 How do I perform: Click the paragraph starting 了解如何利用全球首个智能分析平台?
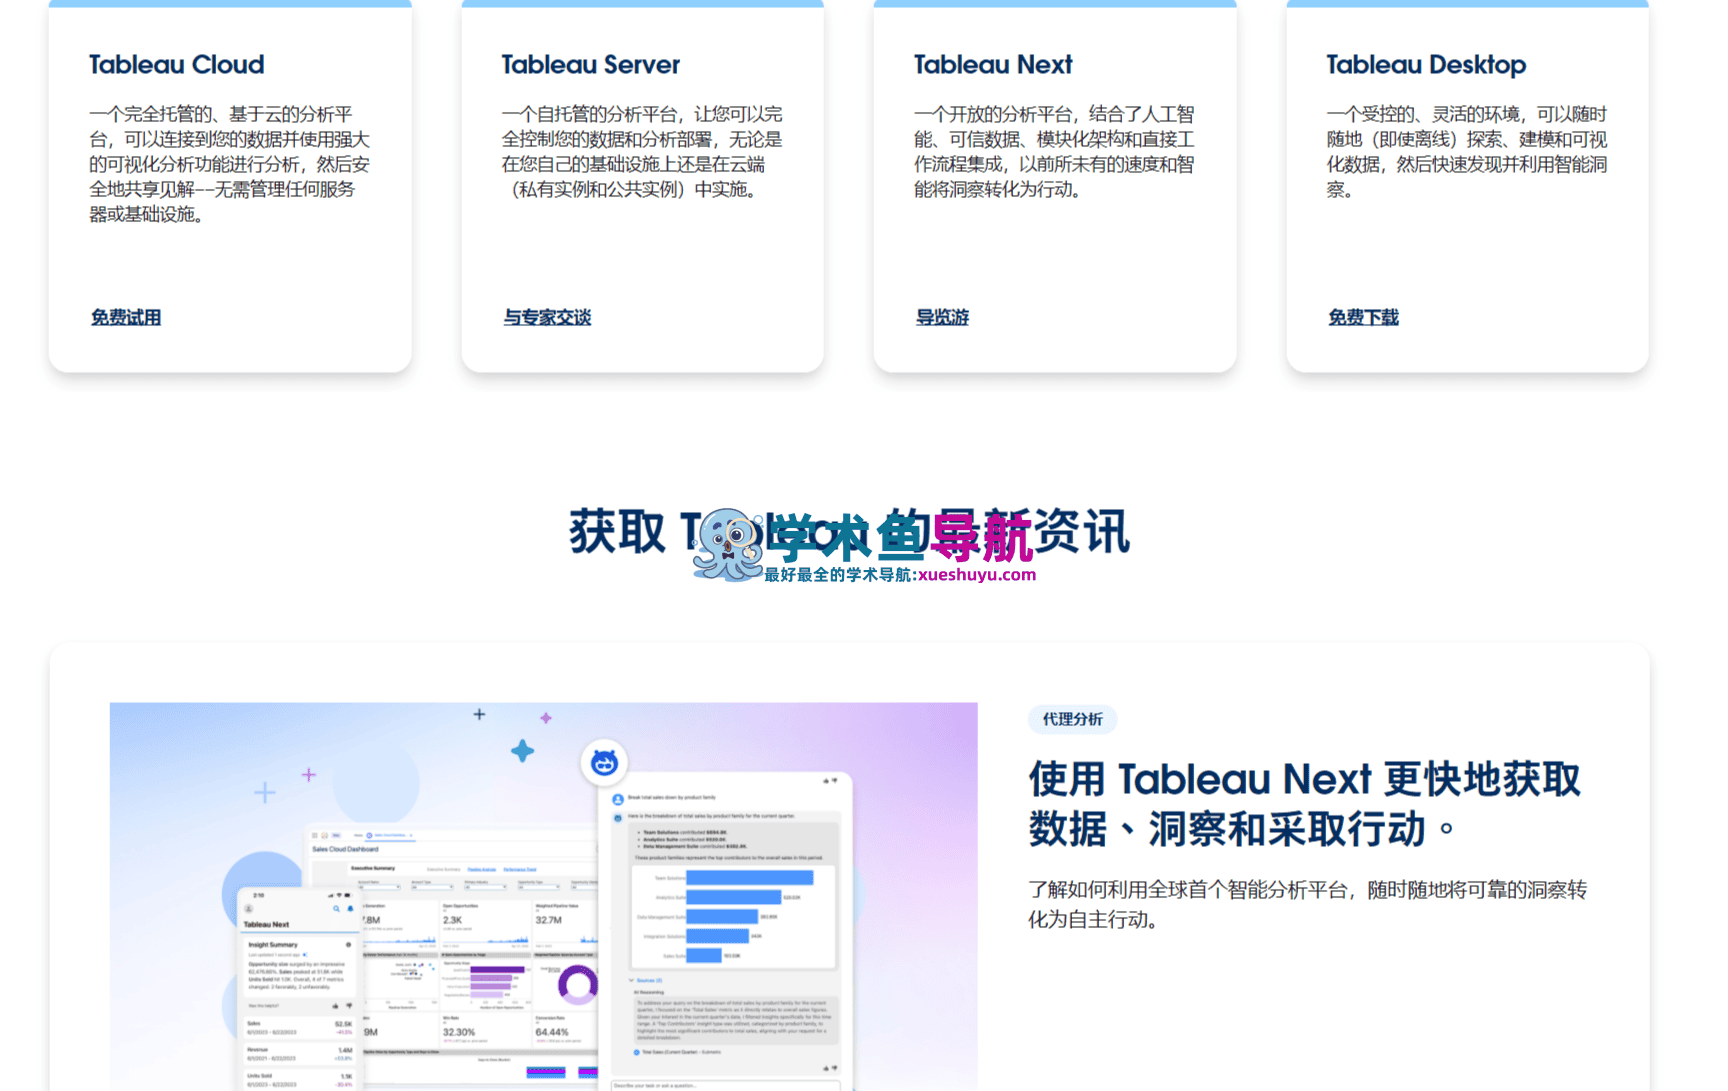tap(1307, 904)
